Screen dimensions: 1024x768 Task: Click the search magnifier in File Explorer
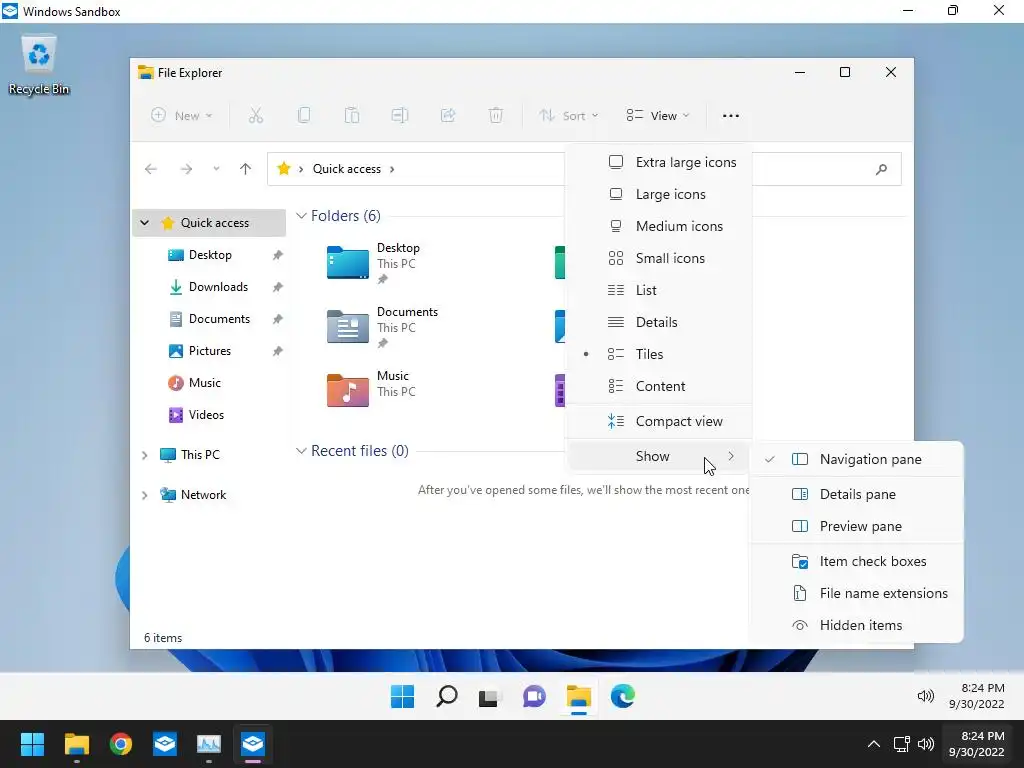[x=881, y=169]
